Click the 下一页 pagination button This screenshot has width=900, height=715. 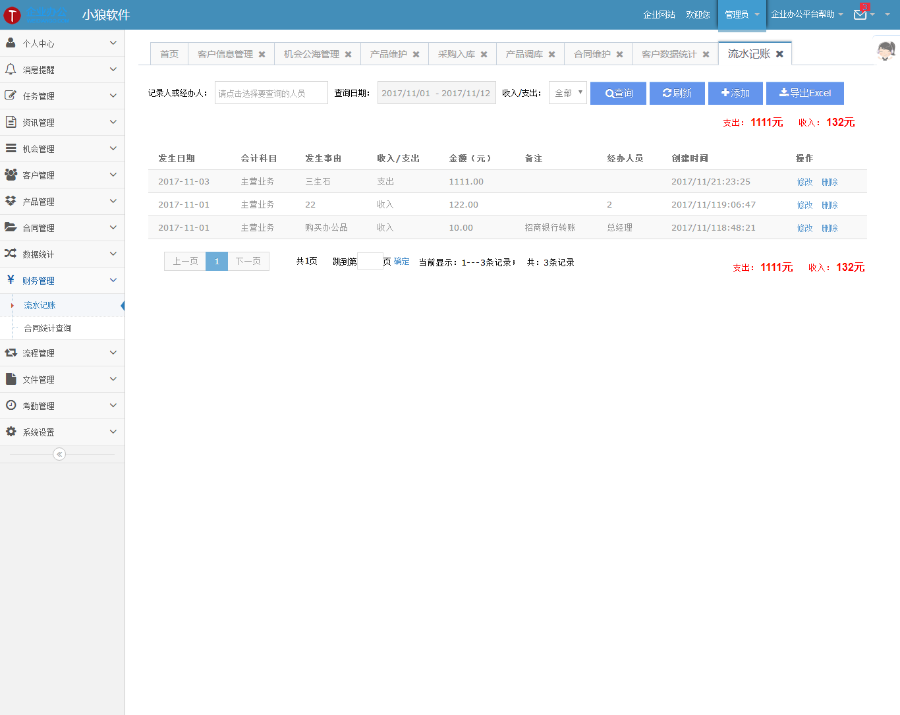[x=249, y=261]
